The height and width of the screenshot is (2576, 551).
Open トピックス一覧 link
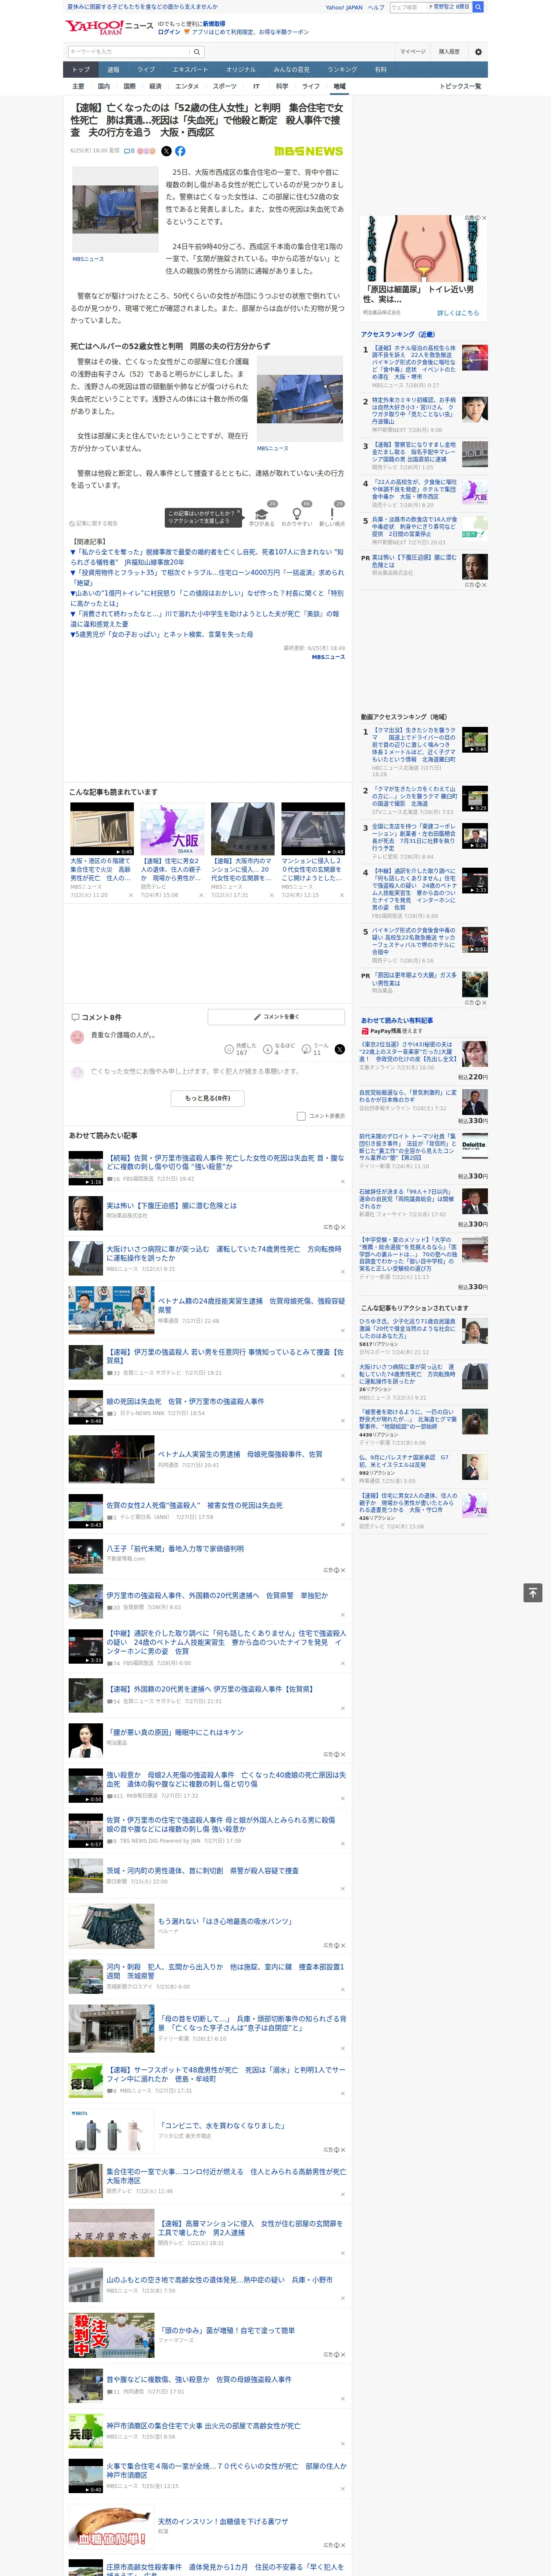460,86
